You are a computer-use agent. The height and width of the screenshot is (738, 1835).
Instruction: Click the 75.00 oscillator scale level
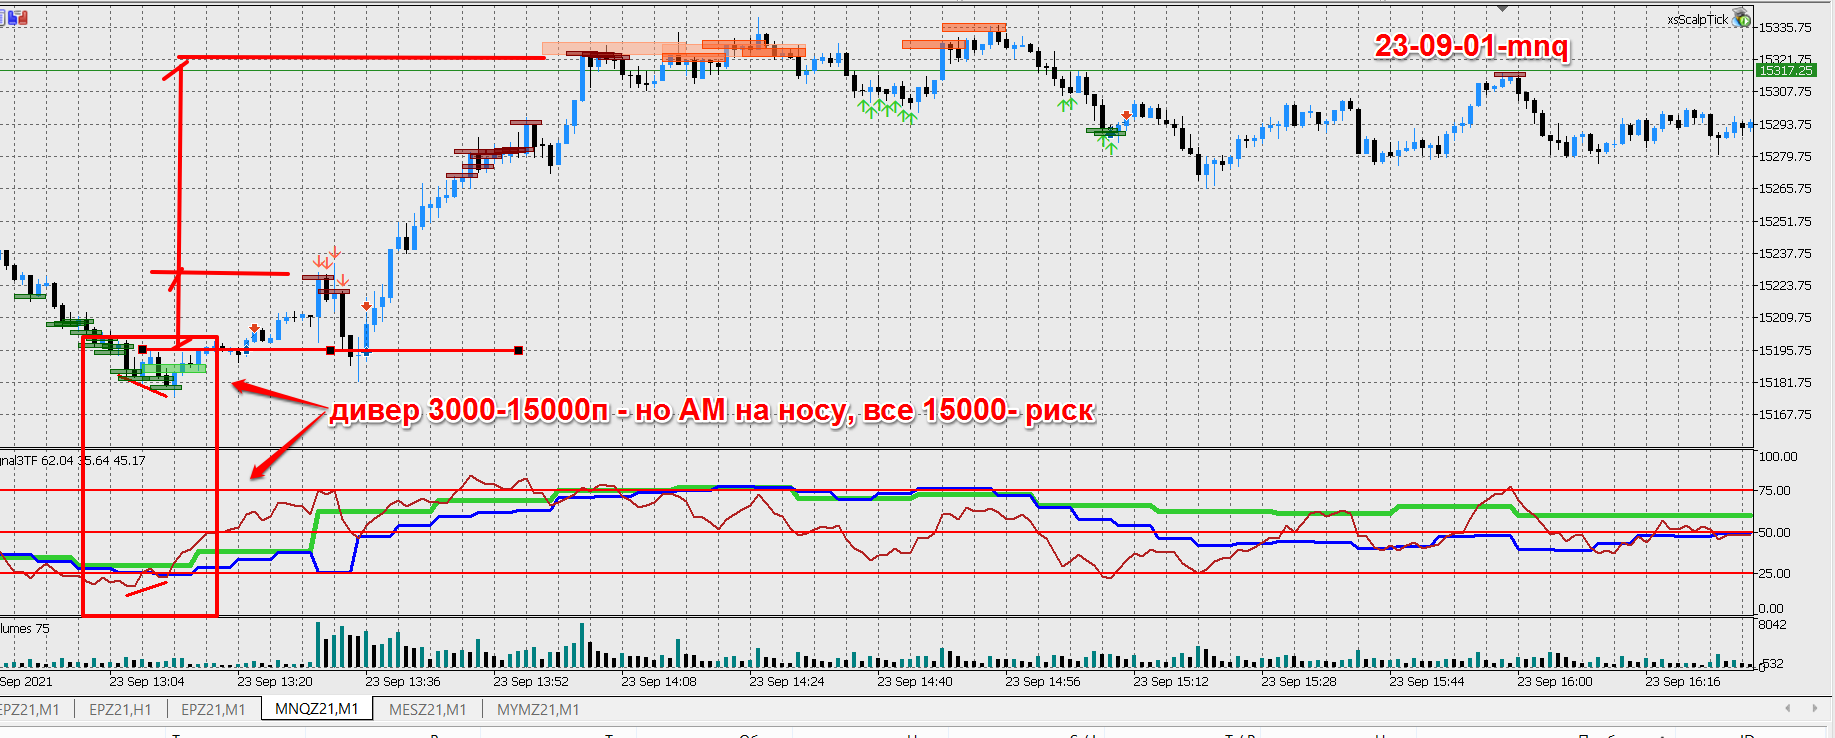point(1774,490)
